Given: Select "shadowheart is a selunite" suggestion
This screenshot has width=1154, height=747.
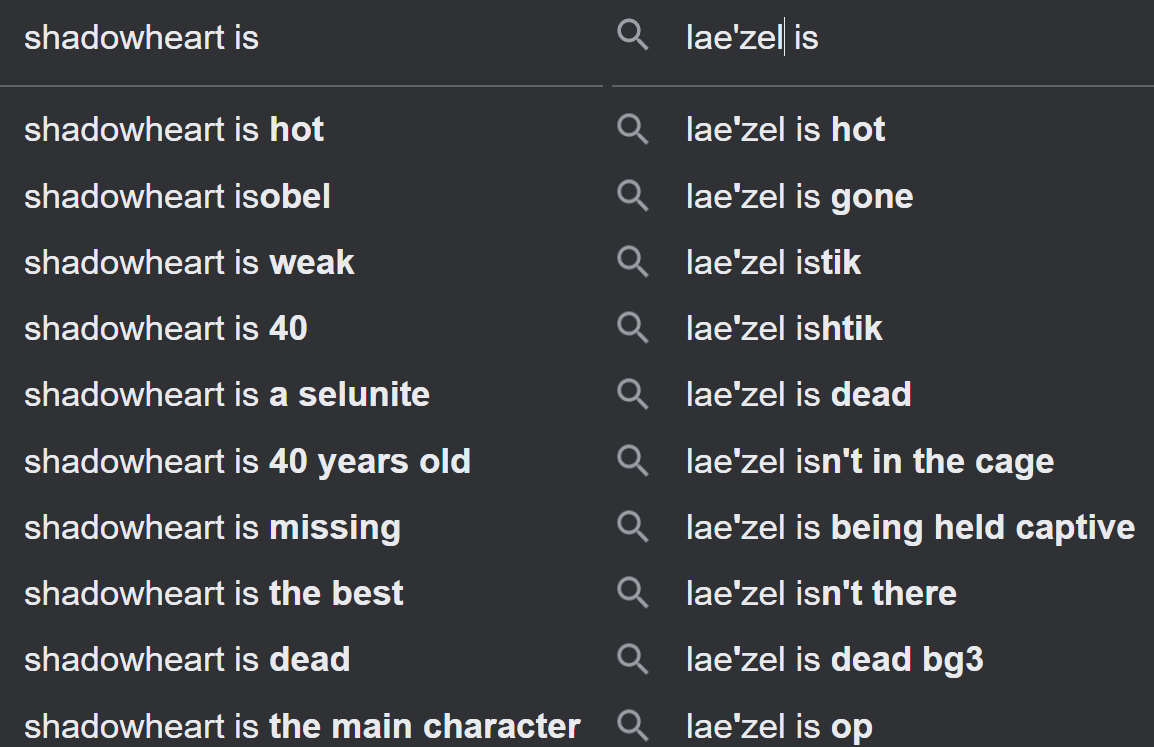Looking at the screenshot, I should (x=227, y=394).
